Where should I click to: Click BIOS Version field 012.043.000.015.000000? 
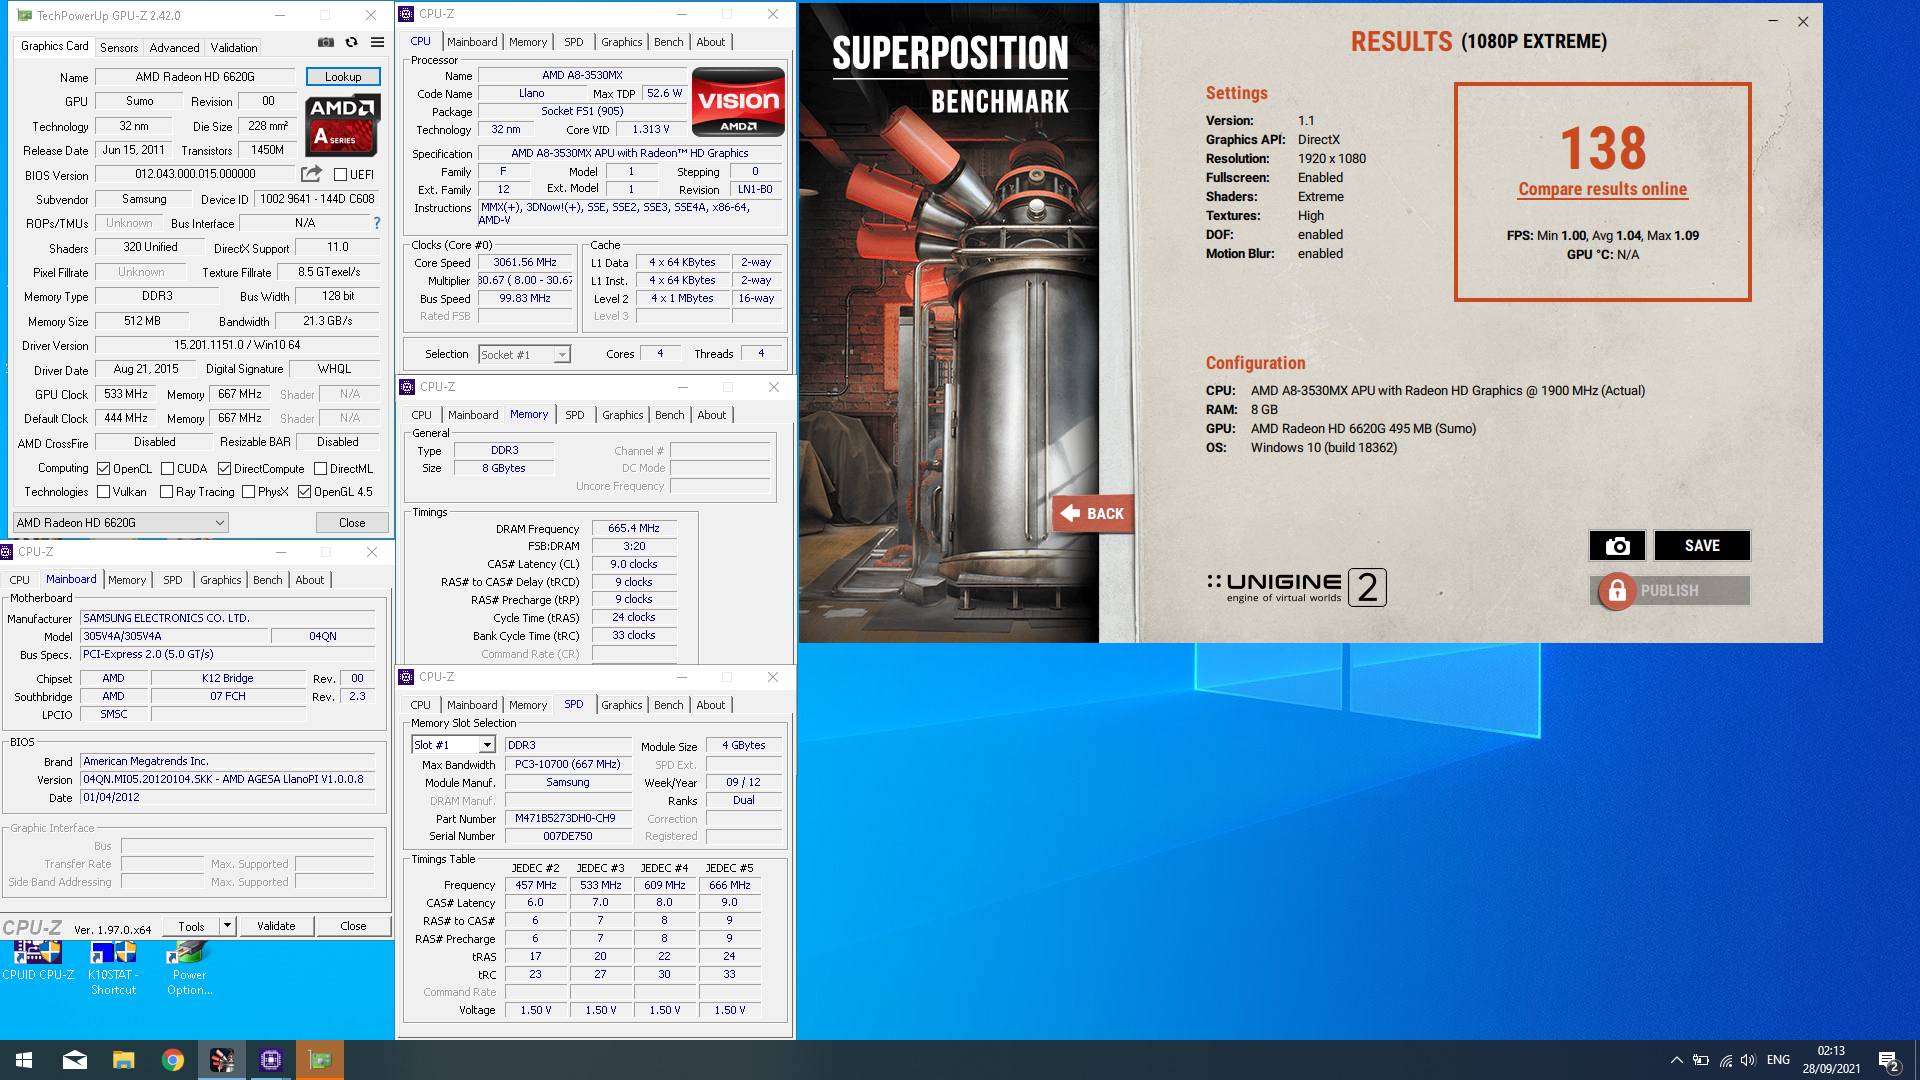click(195, 174)
